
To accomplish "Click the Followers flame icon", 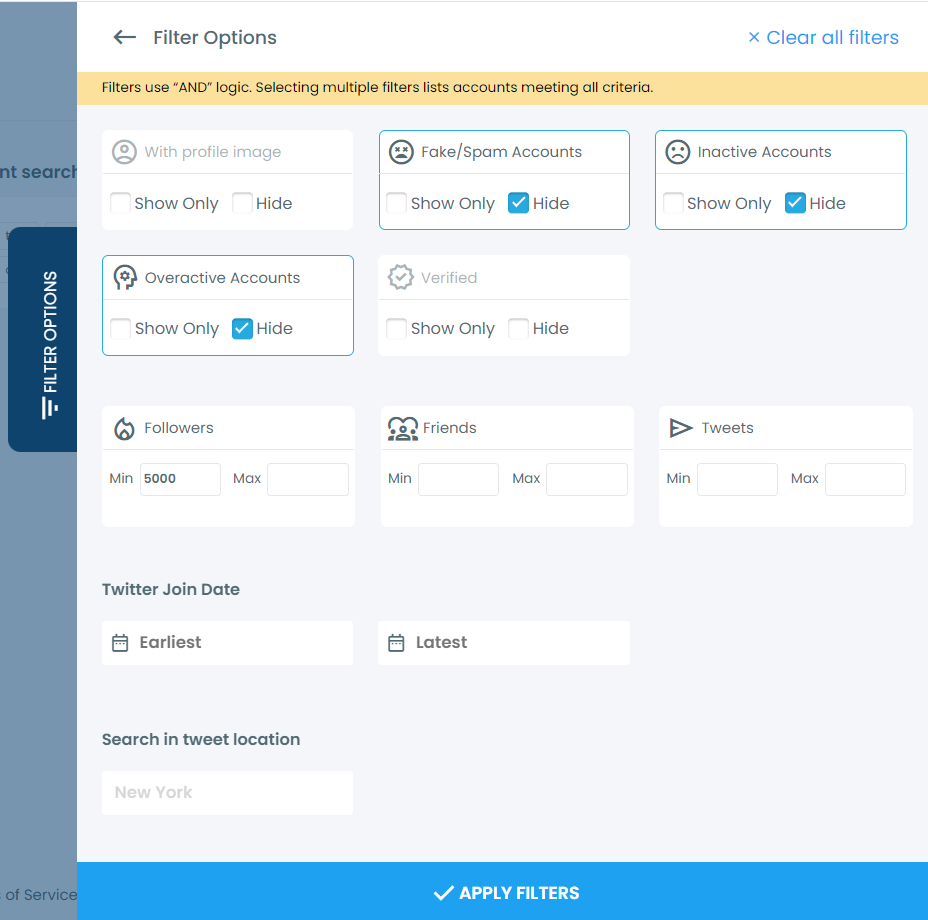I will pos(124,427).
